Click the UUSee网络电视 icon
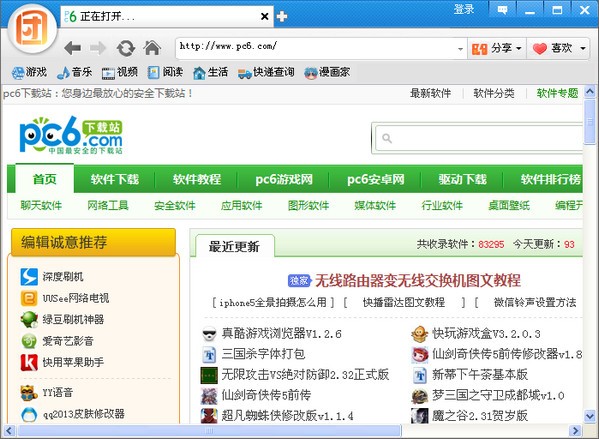Image resolution: width=599 pixels, height=439 pixels. [29, 298]
